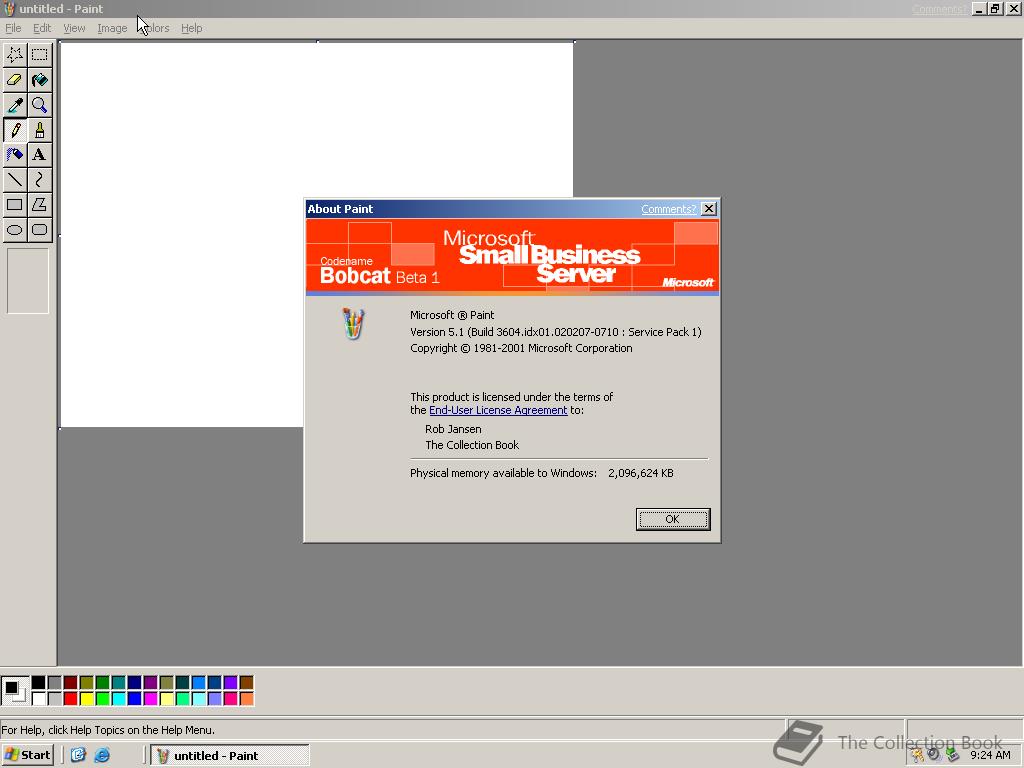Viewport: 1024px width, 768px height.
Task: Select the Polygon tool
Action: pyautogui.click(x=40, y=204)
